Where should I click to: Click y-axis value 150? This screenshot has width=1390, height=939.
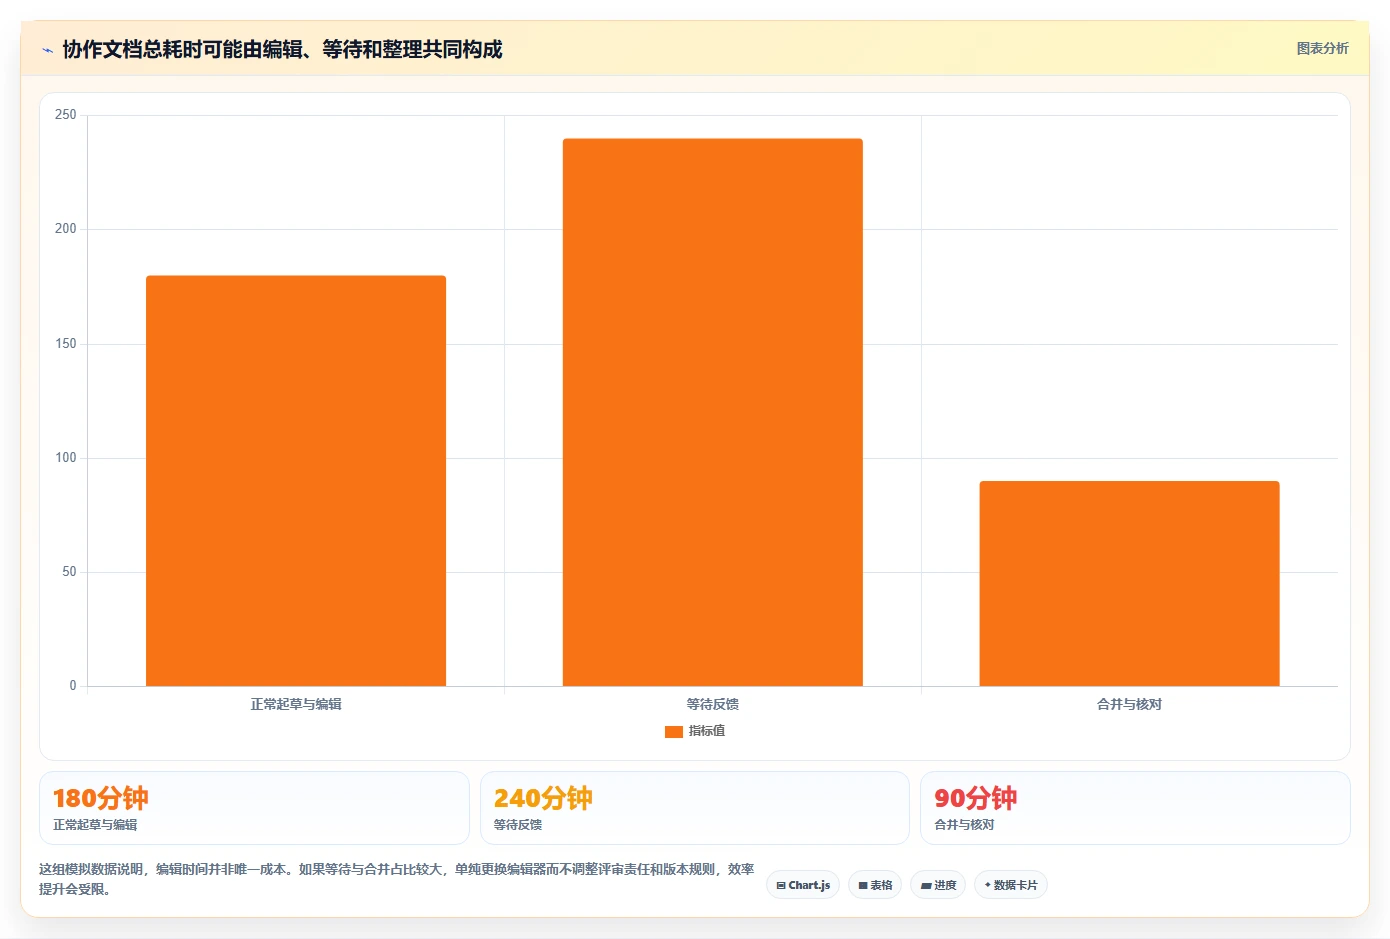[65, 344]
